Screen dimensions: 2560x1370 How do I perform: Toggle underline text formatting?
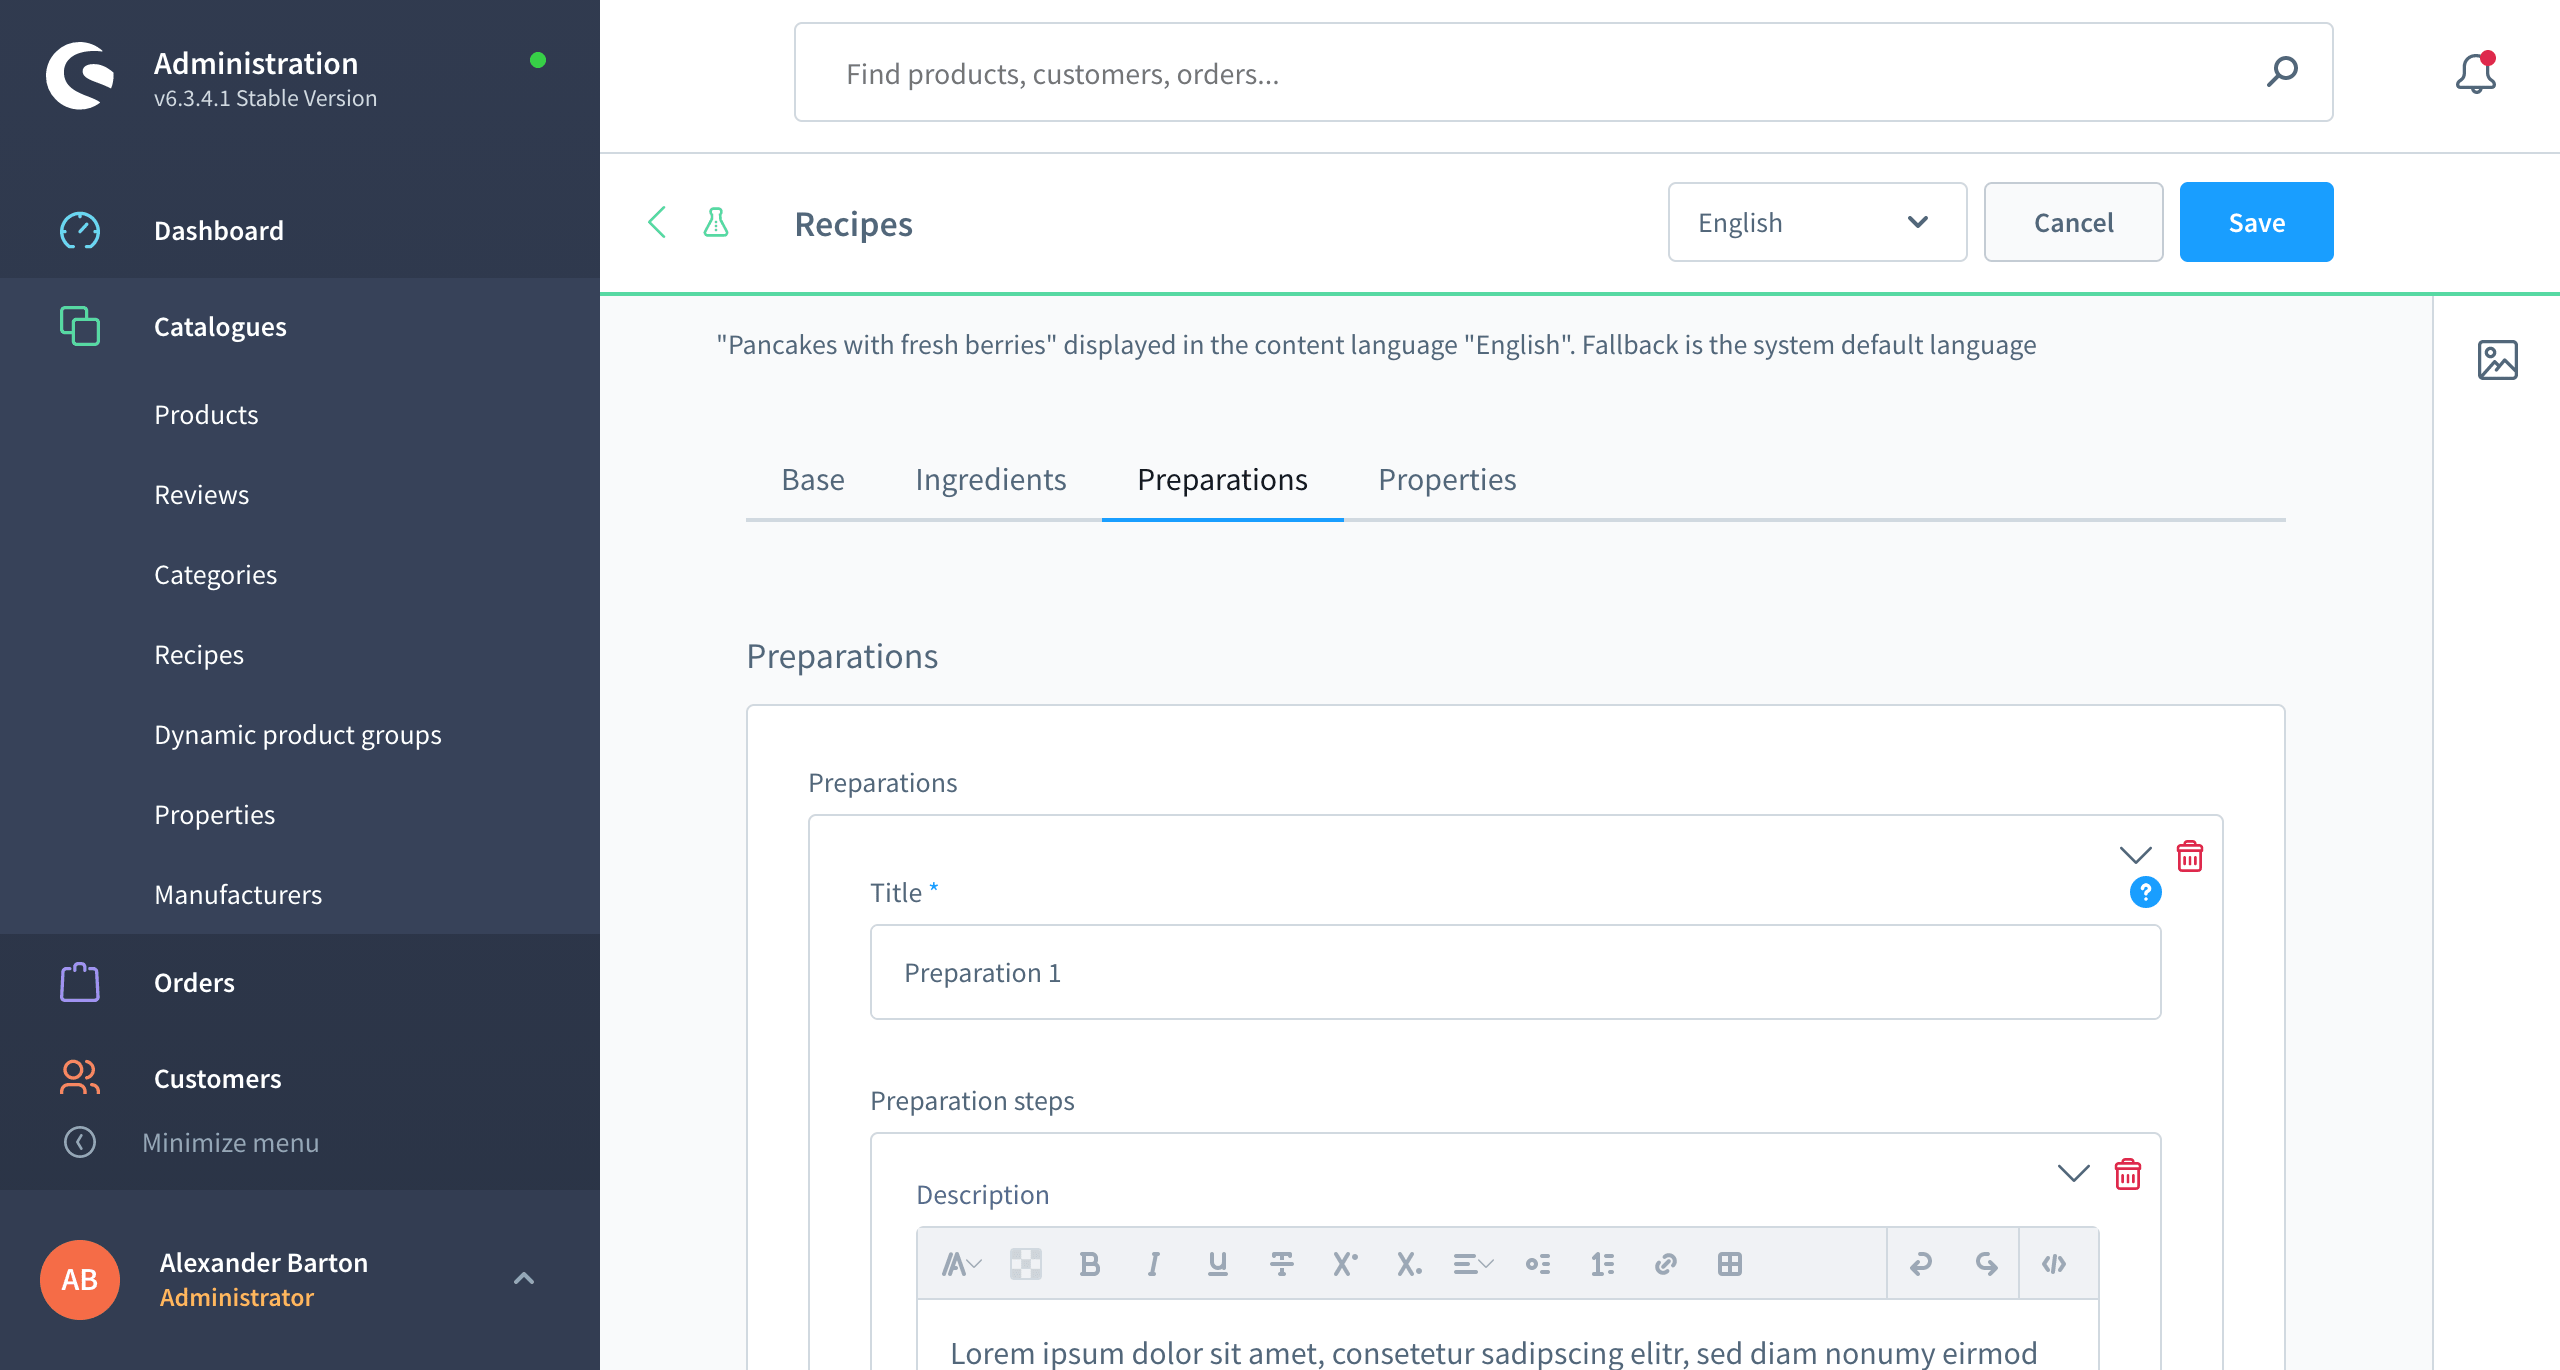pos(1217,1264)
